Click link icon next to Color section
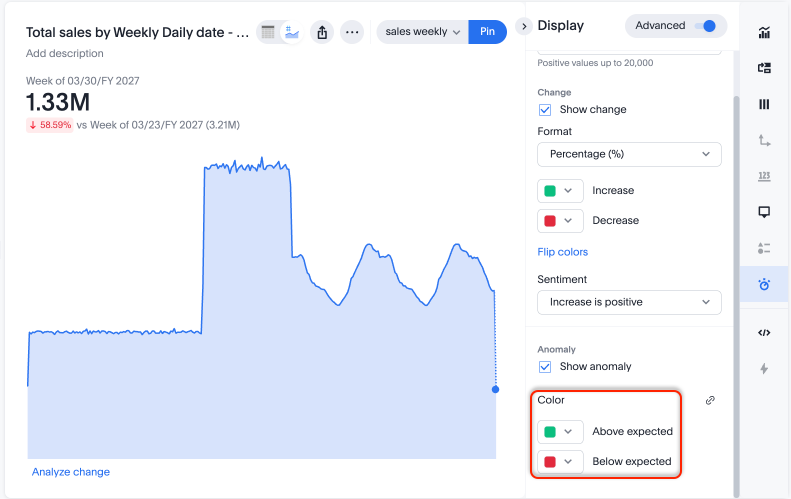The height and width of the screenshot is (499, 791). pyautogui.click(x=710, y=400)
